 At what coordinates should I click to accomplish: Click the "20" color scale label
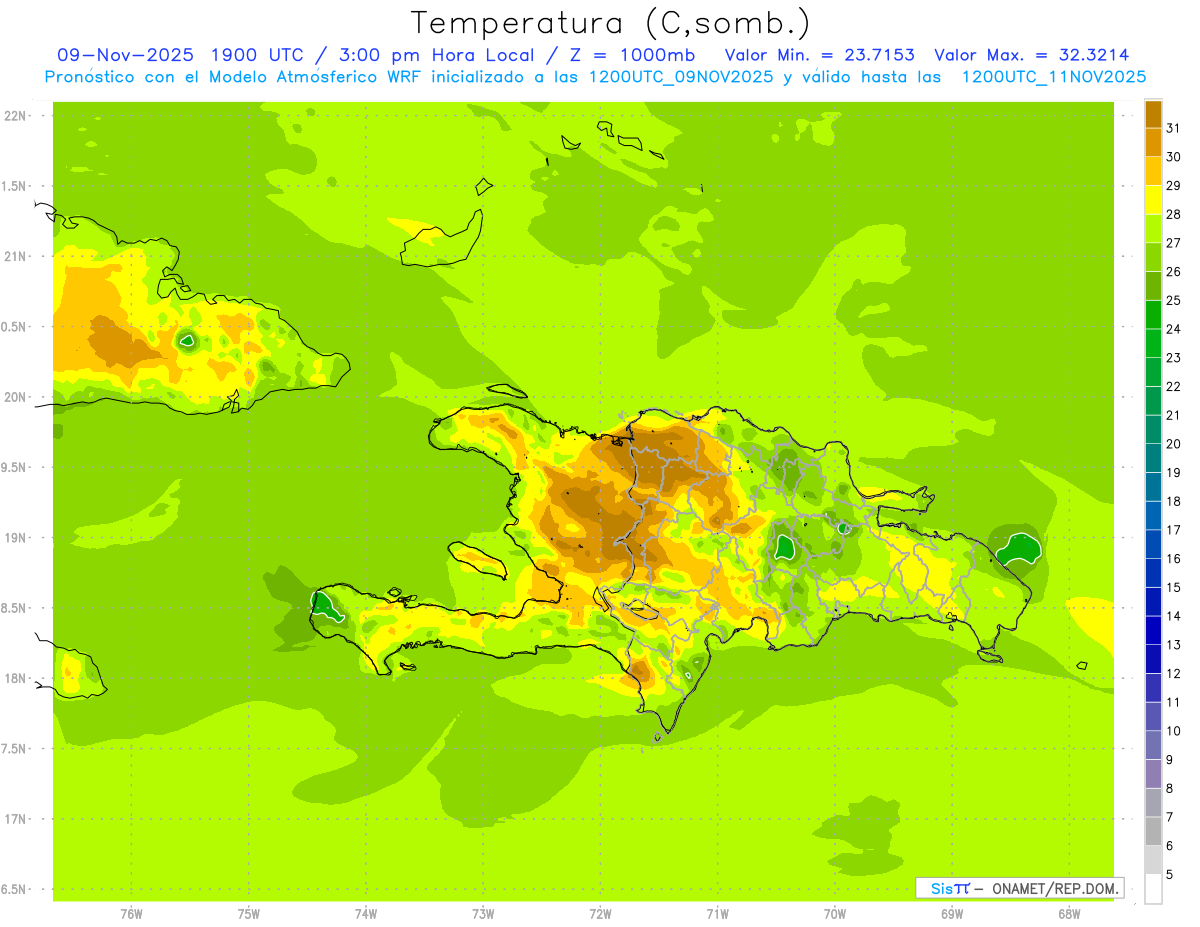pyautogui.click(x=1174, y=443)
